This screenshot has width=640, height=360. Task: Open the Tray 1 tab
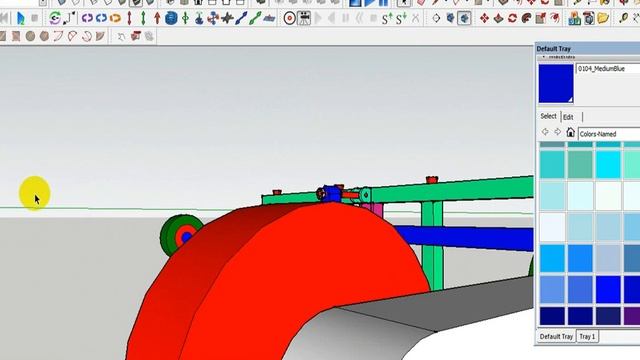click(587, 337)
